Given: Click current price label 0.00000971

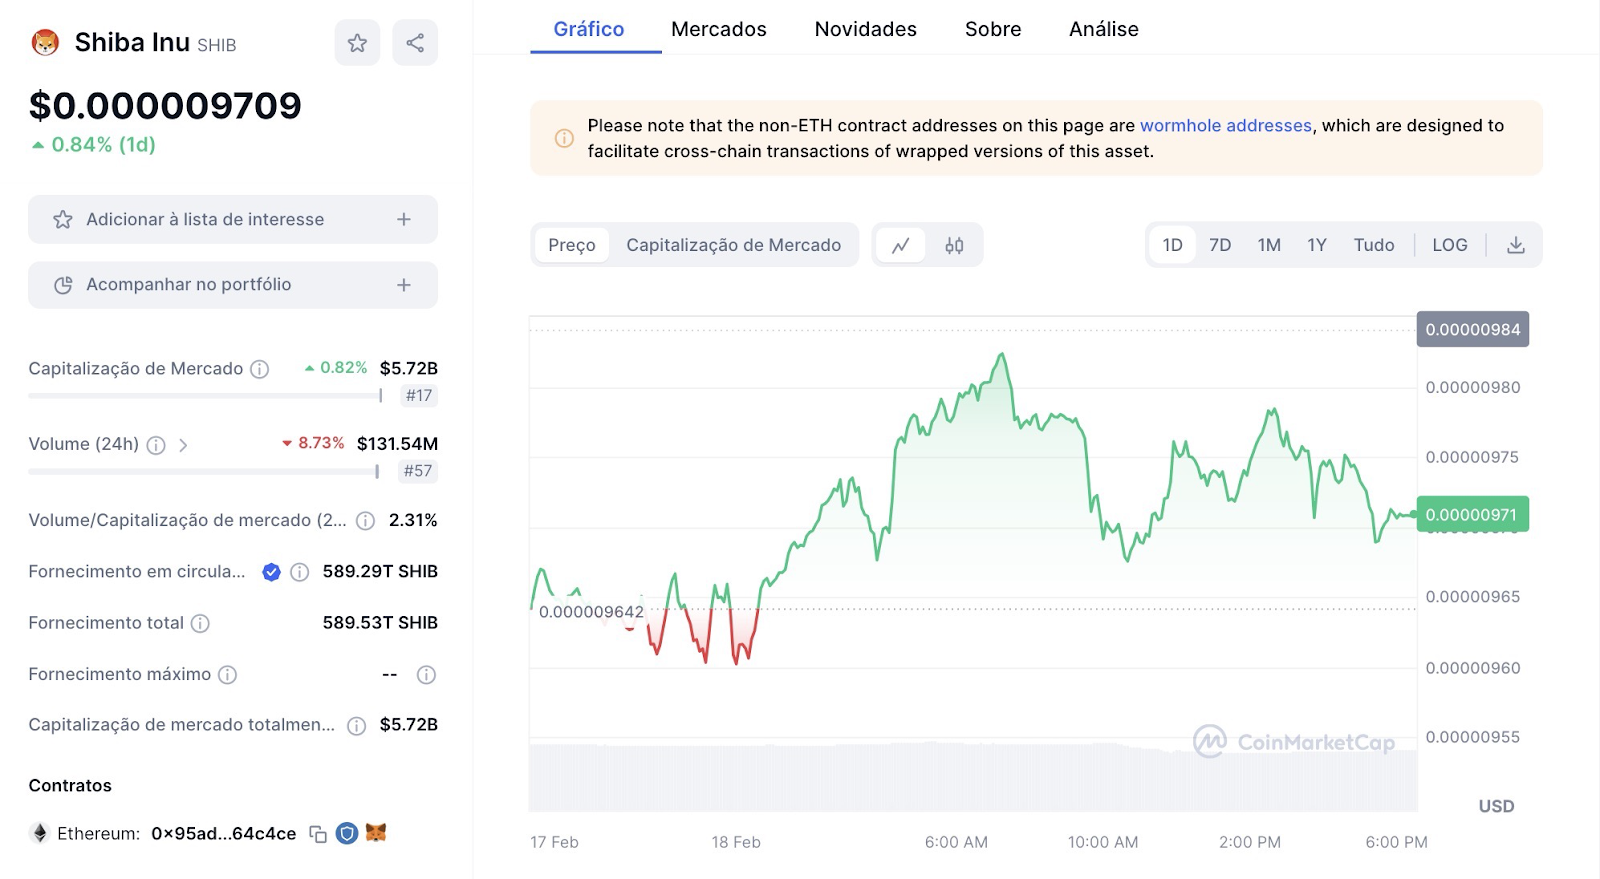Looking at the screenshot, I should click(x=1472, y=515).
